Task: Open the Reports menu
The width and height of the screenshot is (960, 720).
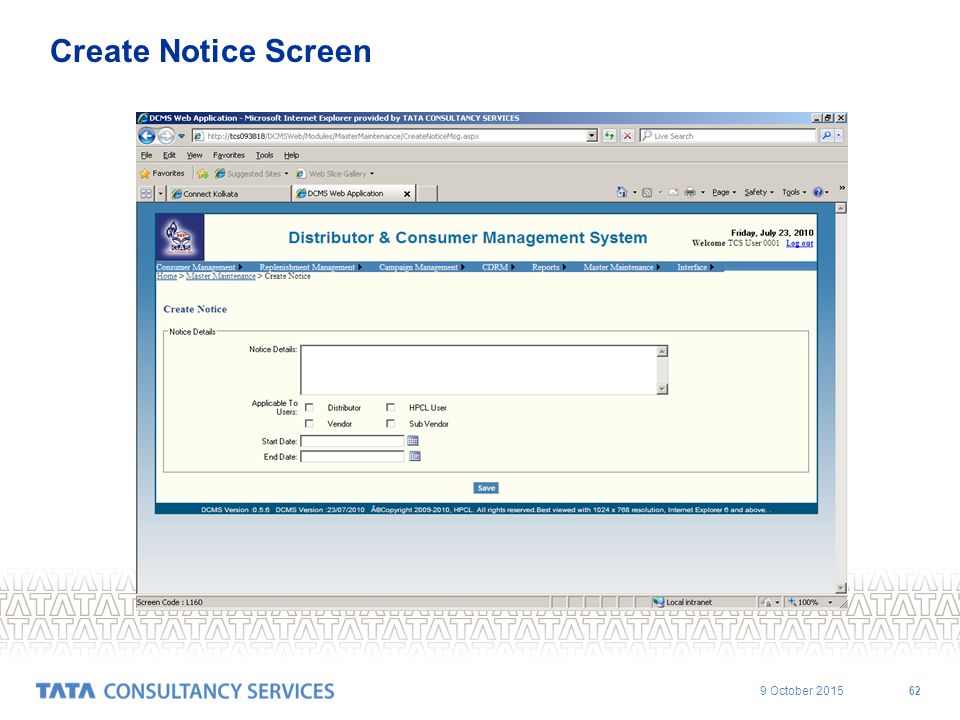Action: pos(549,267)
